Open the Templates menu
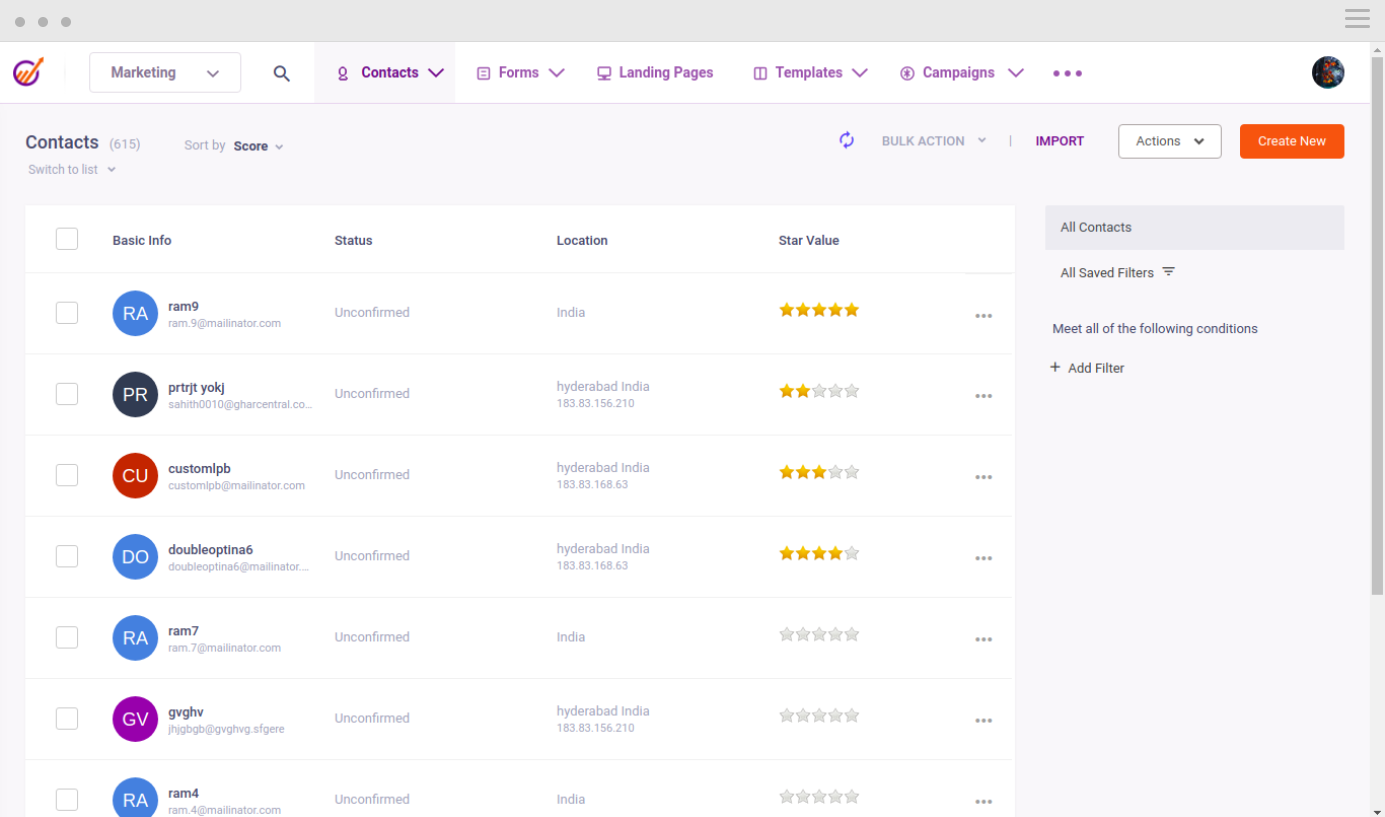1385x817 pixels. pyautogui.click(x=809, y=73)
